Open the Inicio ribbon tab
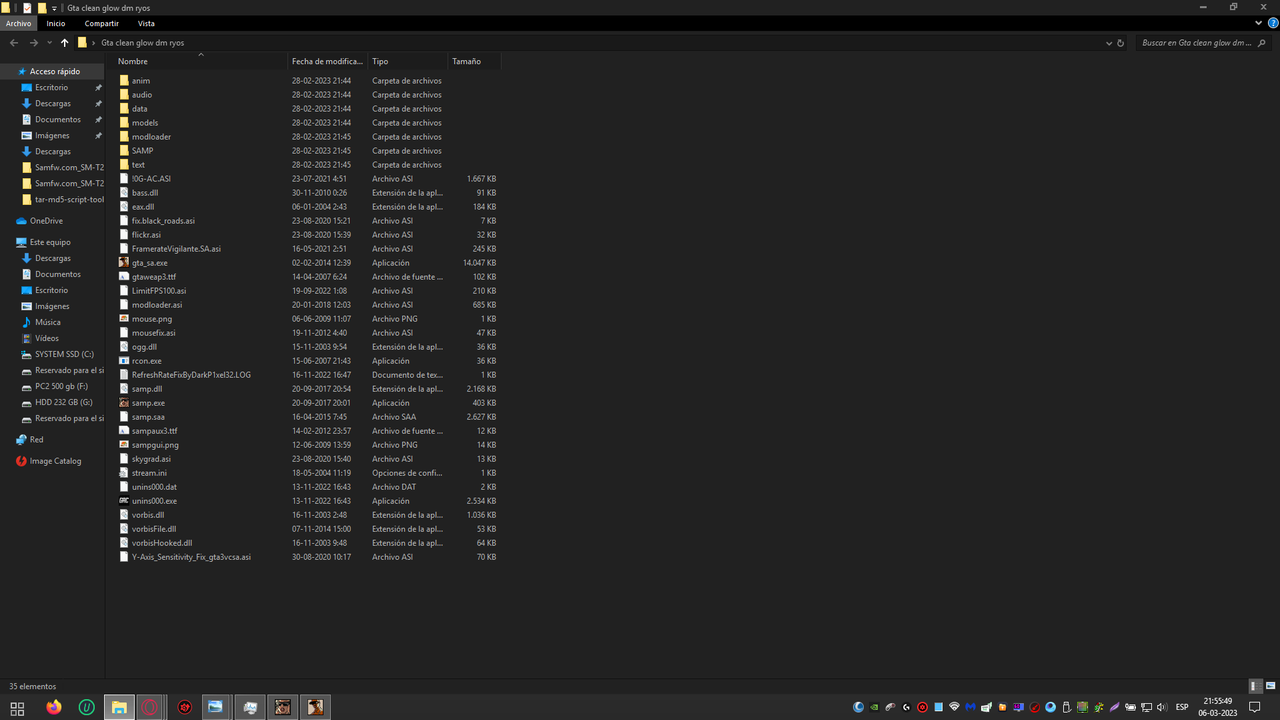The height and width of the screenshot is (720, 1280). [x=56, y=23]
